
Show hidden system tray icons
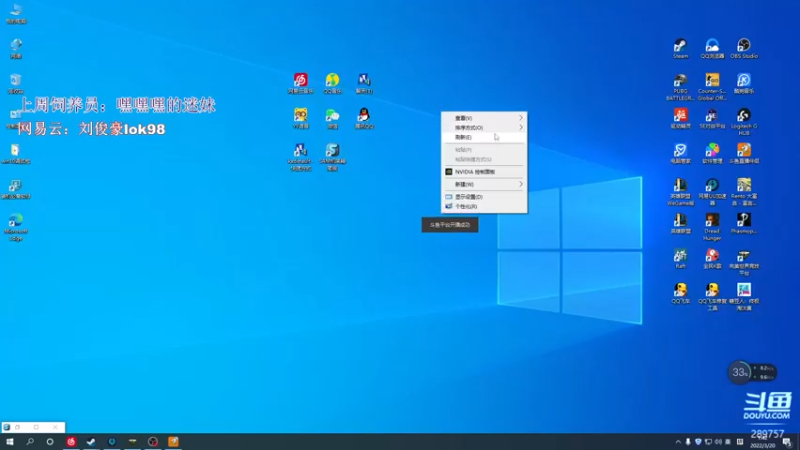tap(678, 442)
